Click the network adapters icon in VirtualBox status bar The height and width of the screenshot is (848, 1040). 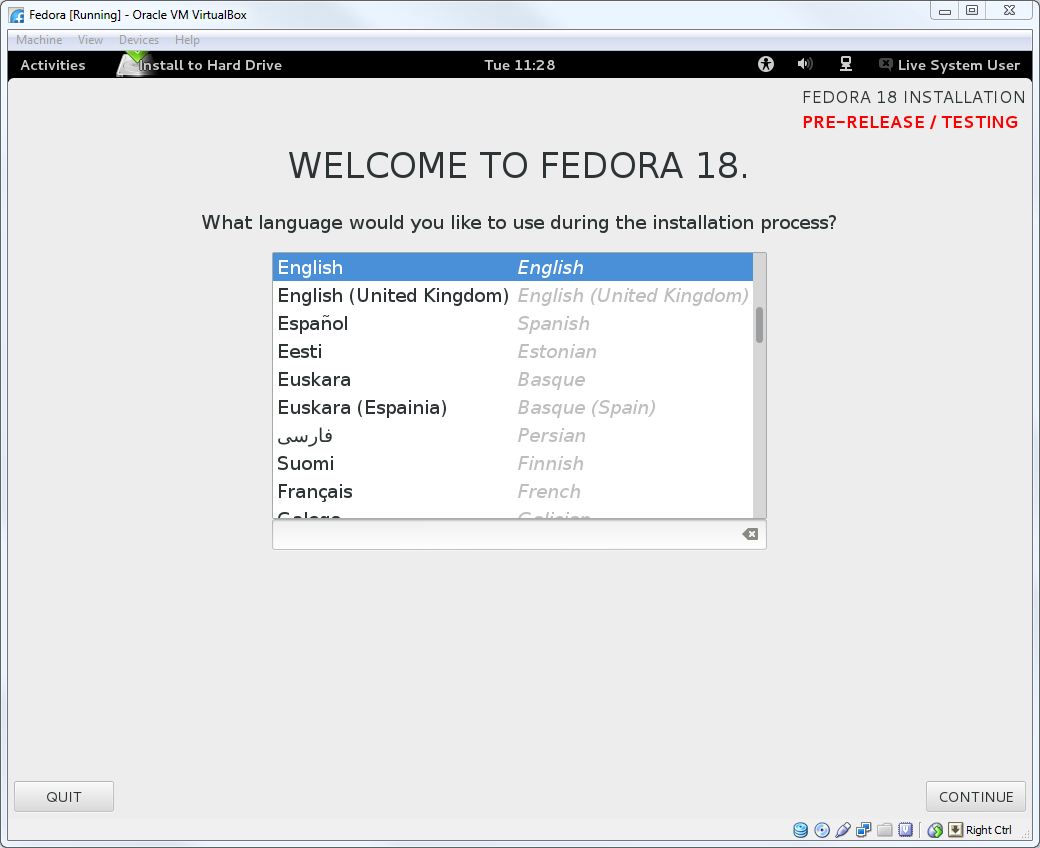864,829
